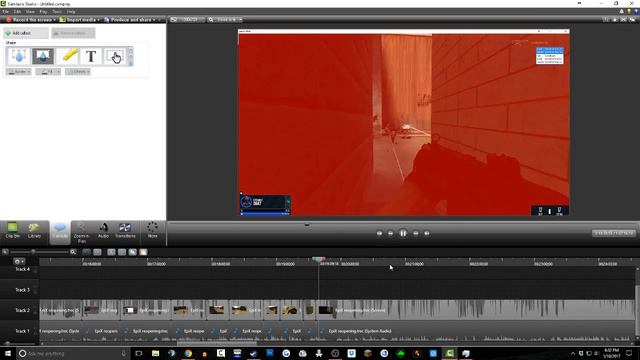Click the Undo icon on timeline toolbar

(x=87, y=252)
